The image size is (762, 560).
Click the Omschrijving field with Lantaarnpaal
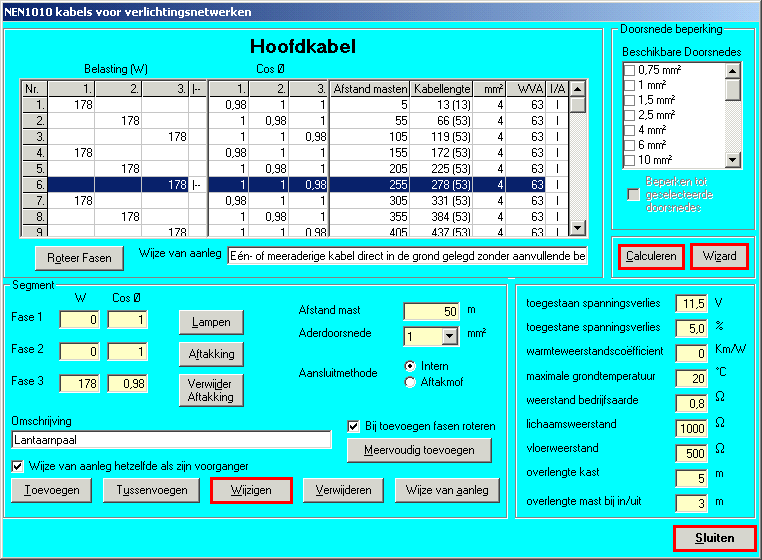click(x=171, y=440)
